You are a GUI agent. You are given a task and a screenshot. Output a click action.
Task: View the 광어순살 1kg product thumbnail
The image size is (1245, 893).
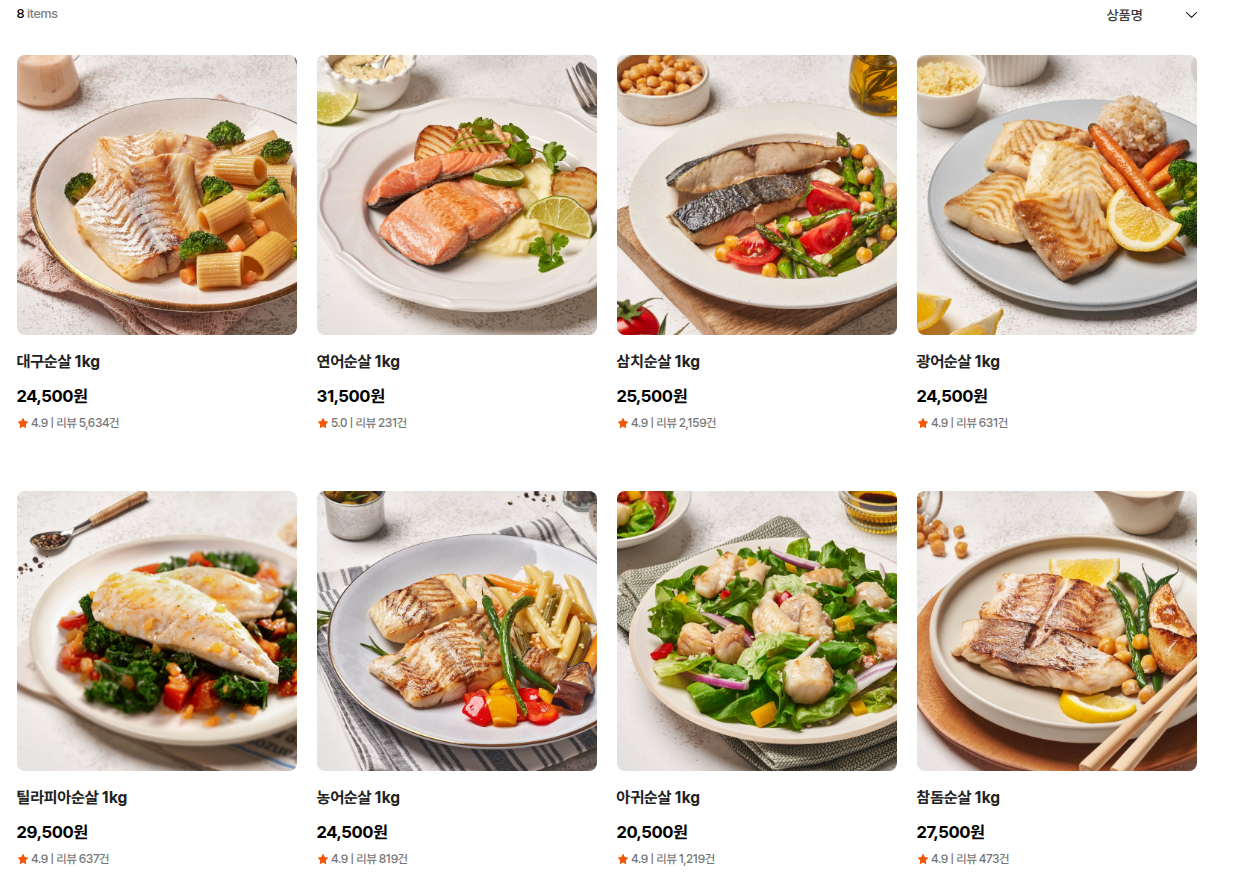point(1057,195)
